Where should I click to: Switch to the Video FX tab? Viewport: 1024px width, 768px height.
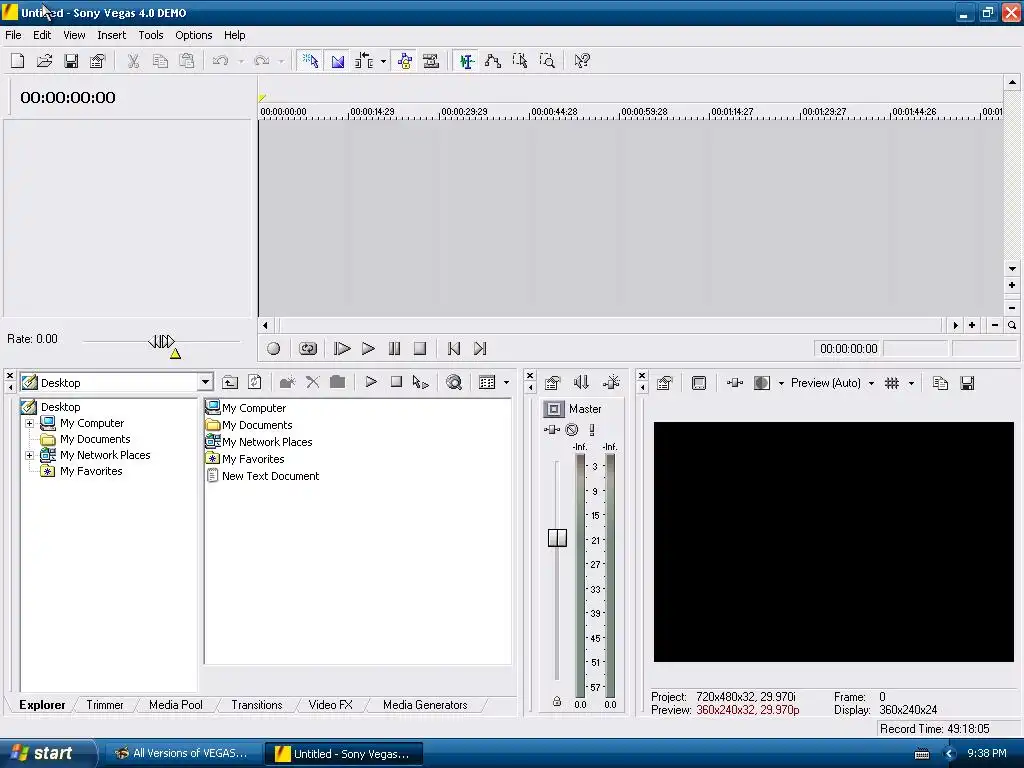330,705
